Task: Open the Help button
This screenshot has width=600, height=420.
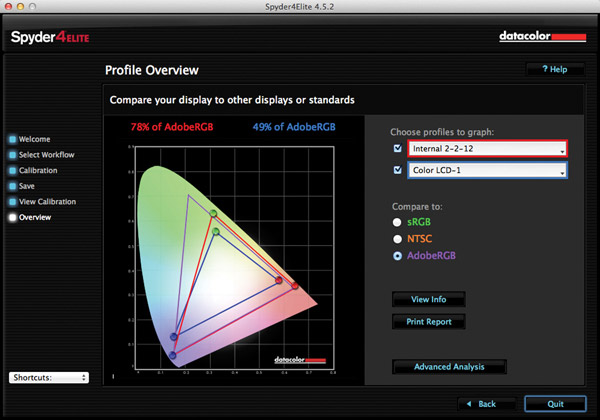Action: [555, 69]
